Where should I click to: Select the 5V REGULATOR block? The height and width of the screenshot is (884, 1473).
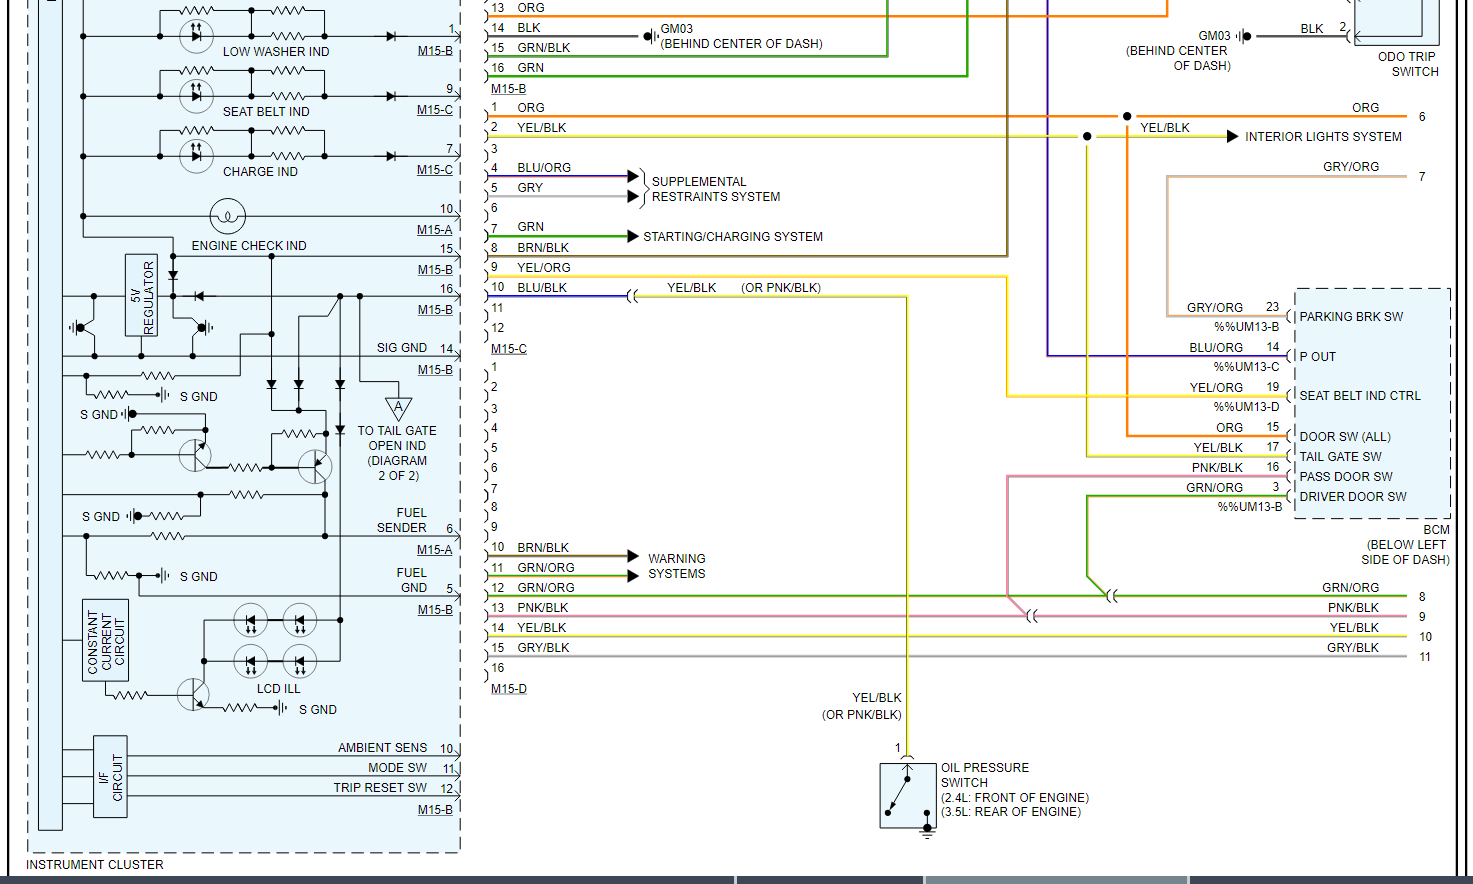pyautogui.click(x=141, y=296)
